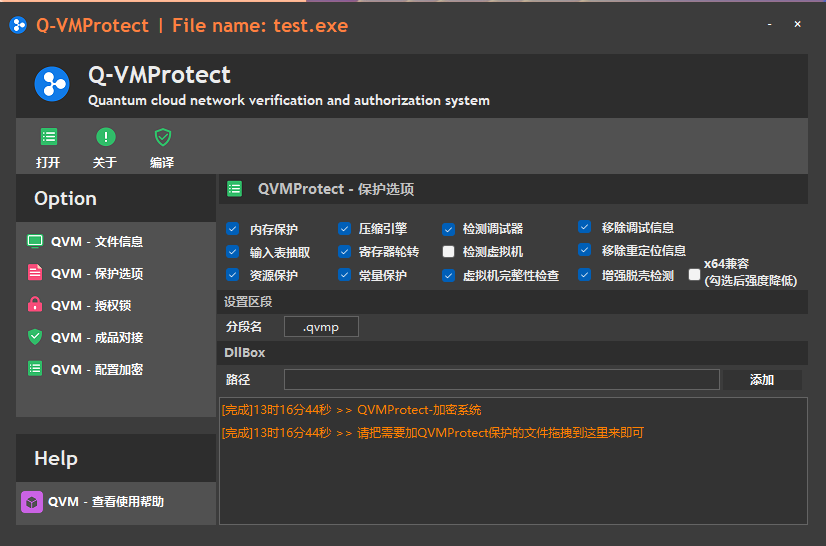Click the Q-VMProtect logo in header
The width and height of the screenshot is (826, 546).
coord(52,84)
